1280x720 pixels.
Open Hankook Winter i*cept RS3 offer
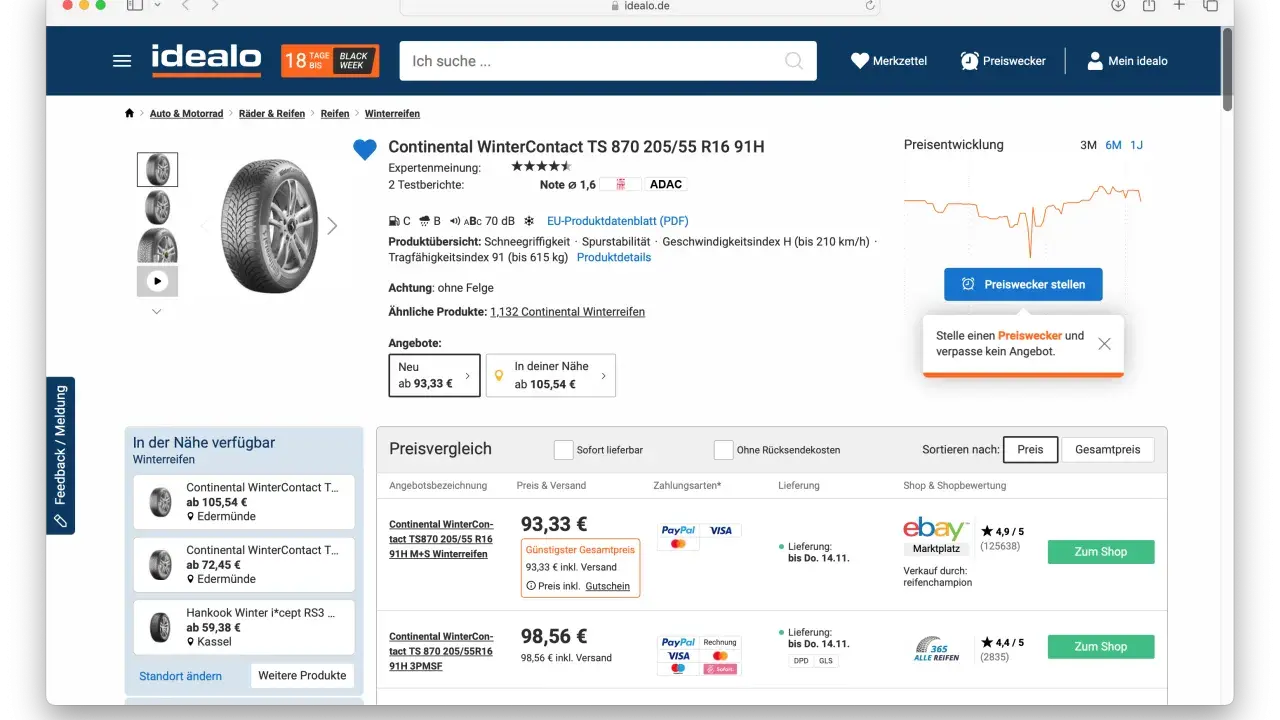click(x=244, y=627)
